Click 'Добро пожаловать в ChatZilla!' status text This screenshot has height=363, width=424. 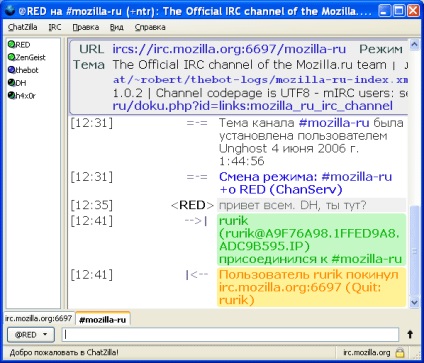[64, 352]
